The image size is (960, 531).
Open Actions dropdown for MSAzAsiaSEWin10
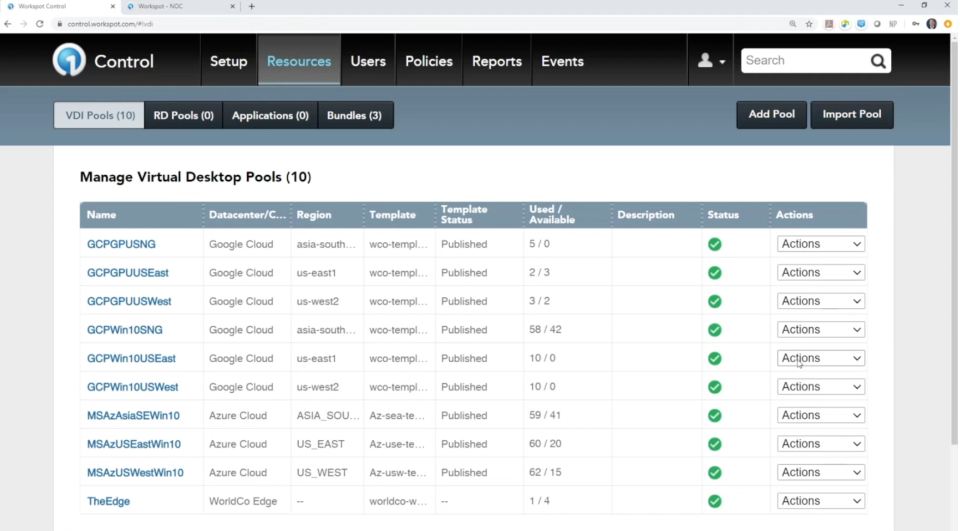click(820, 415)
